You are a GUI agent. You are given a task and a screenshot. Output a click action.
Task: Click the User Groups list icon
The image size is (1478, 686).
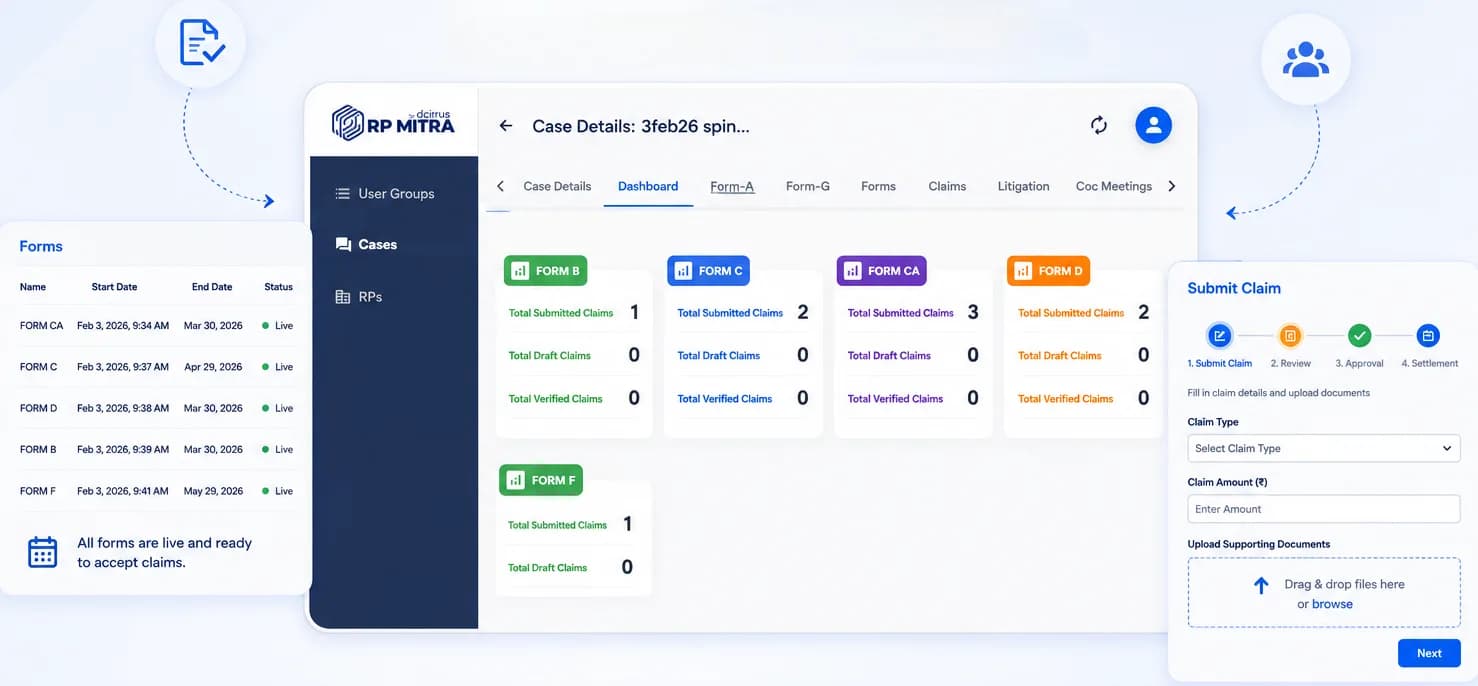point(342,194)
